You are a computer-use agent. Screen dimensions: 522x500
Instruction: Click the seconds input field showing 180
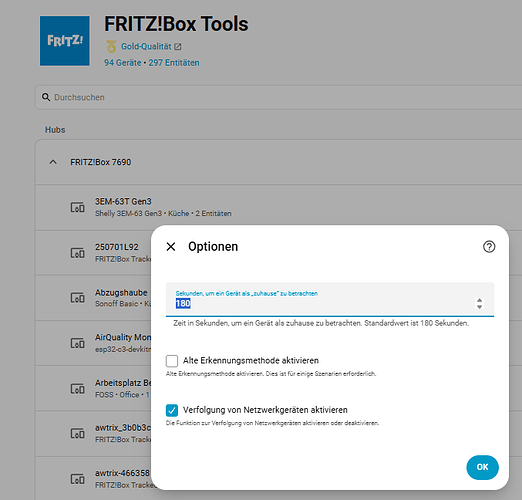[330, 299]
